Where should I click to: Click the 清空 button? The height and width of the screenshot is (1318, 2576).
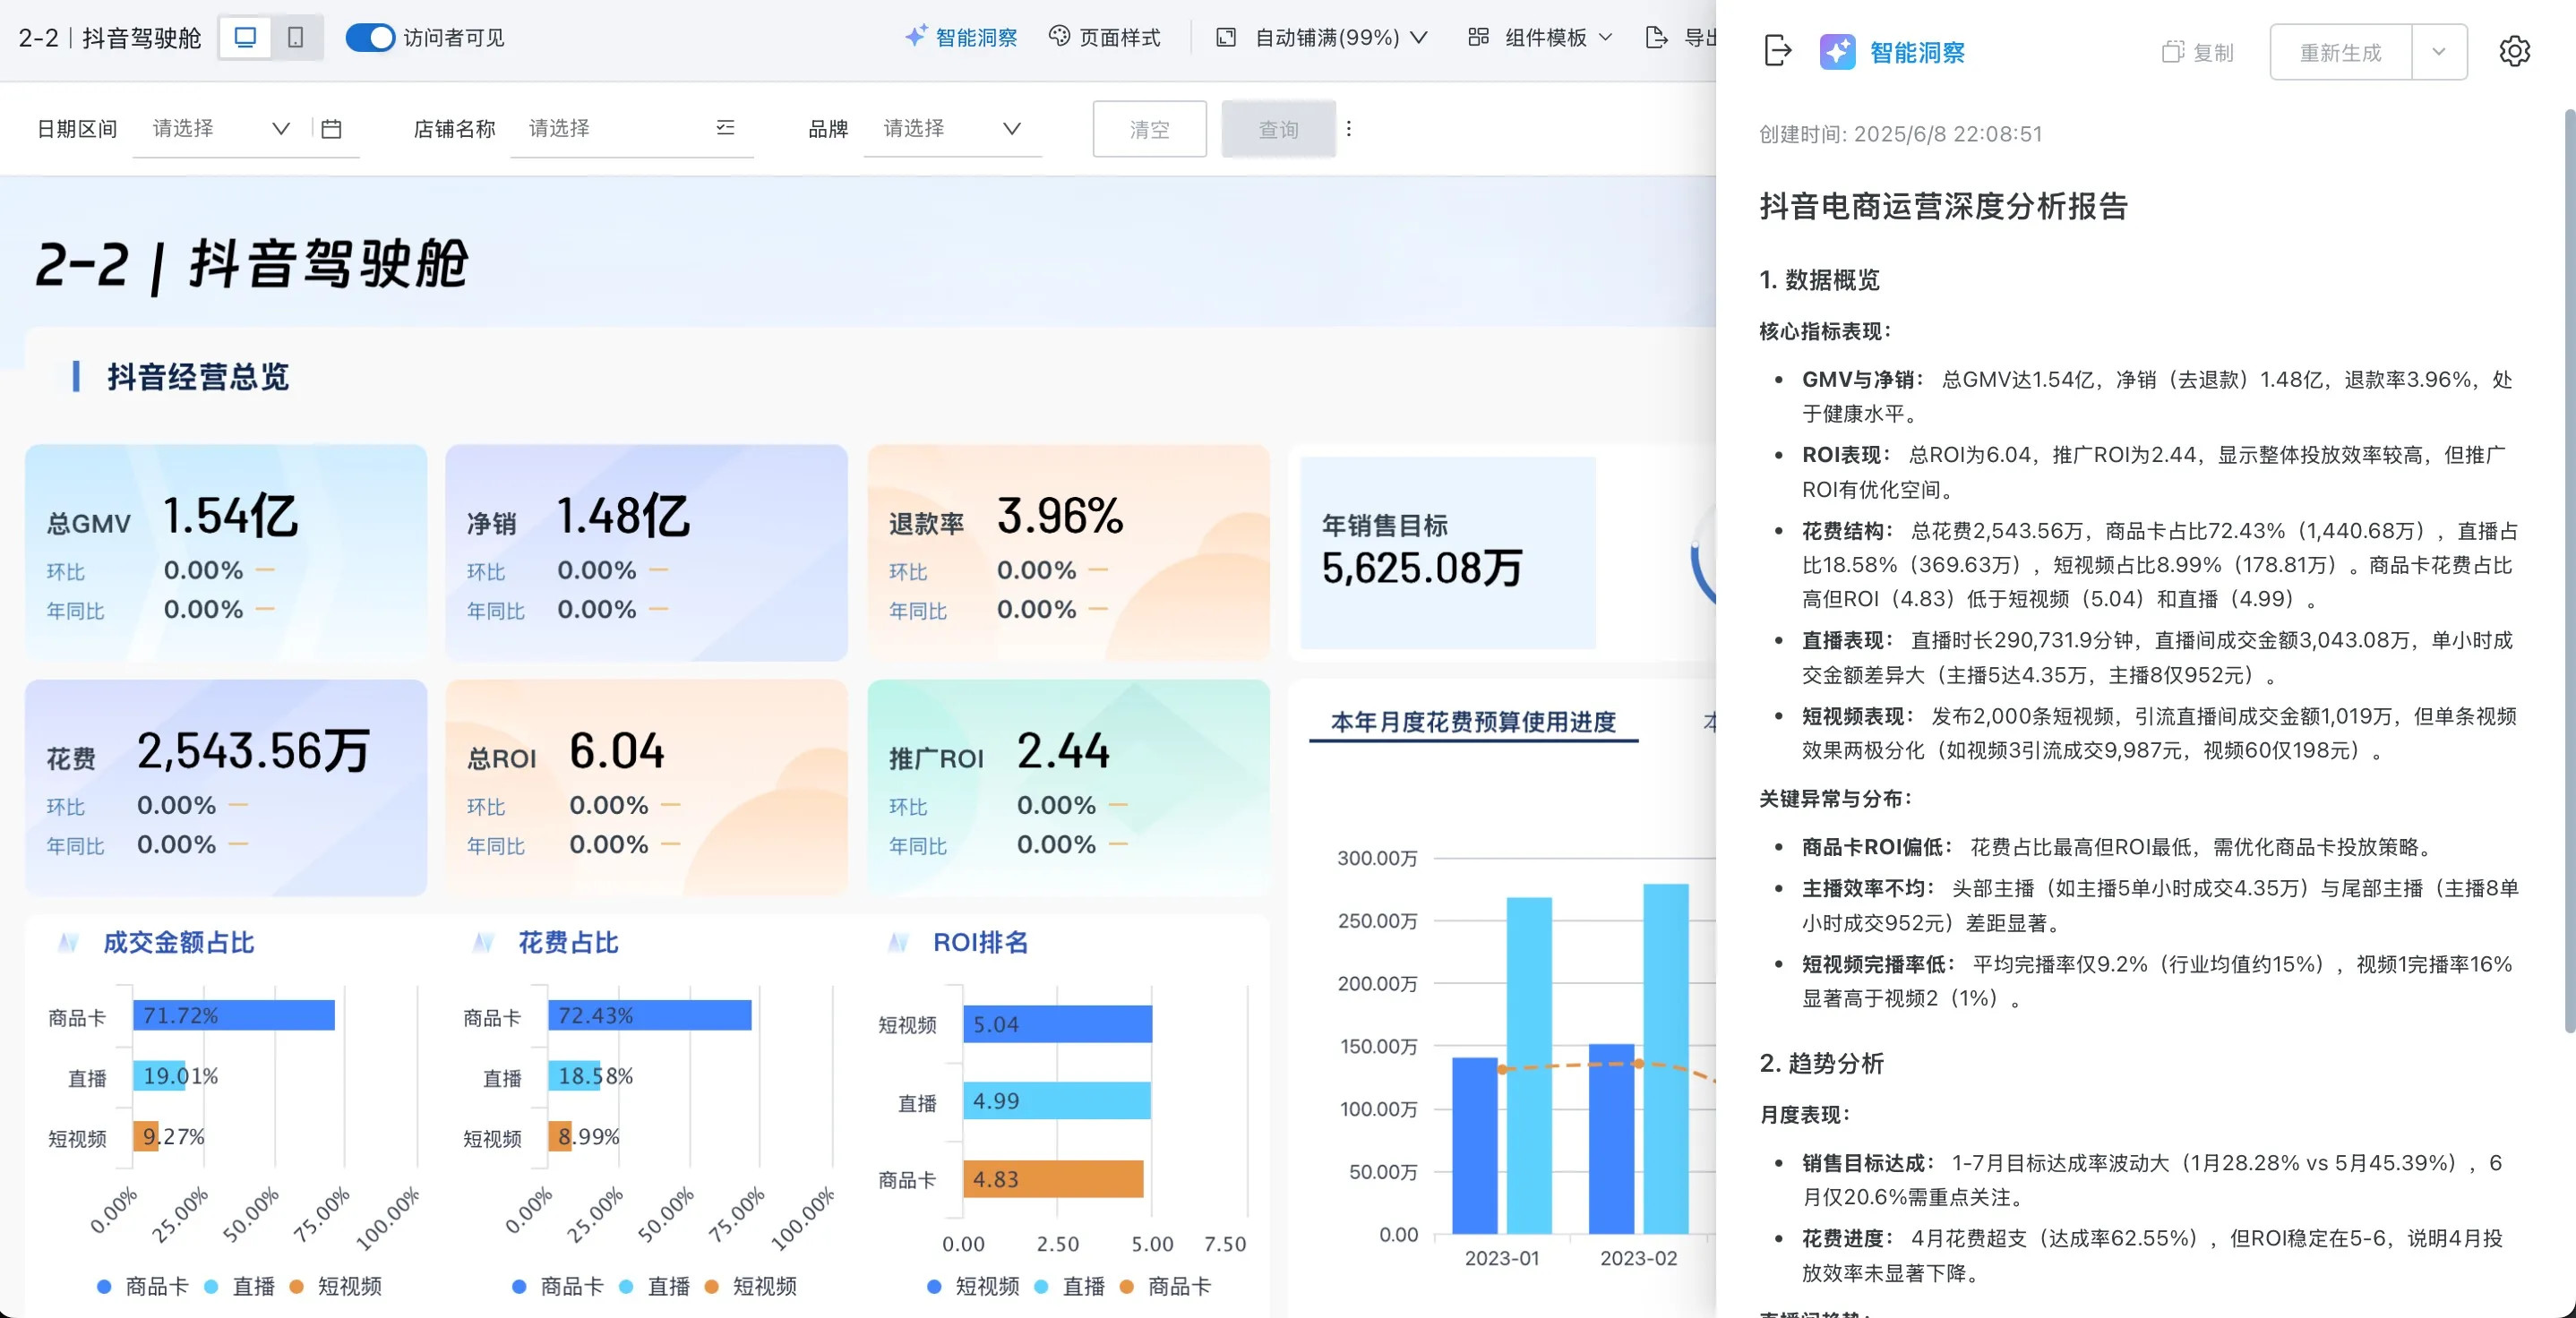(1149, 129)
